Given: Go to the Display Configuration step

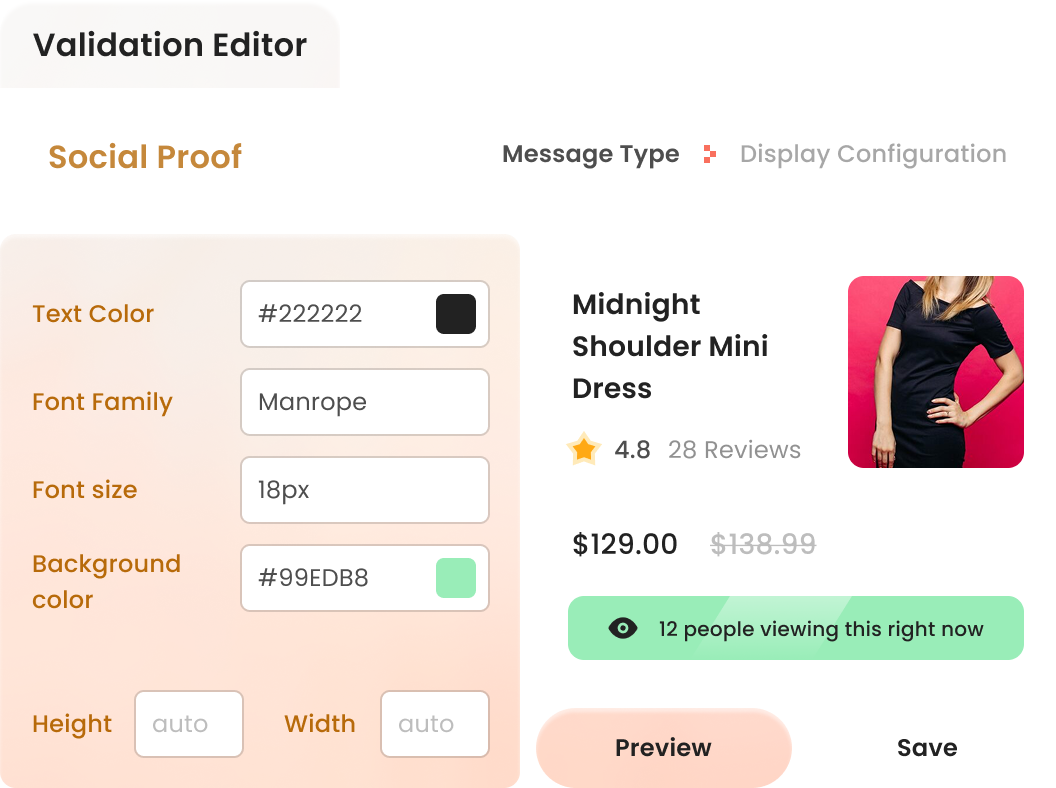Looking at the screenshot, I should (x=872, y=154).
